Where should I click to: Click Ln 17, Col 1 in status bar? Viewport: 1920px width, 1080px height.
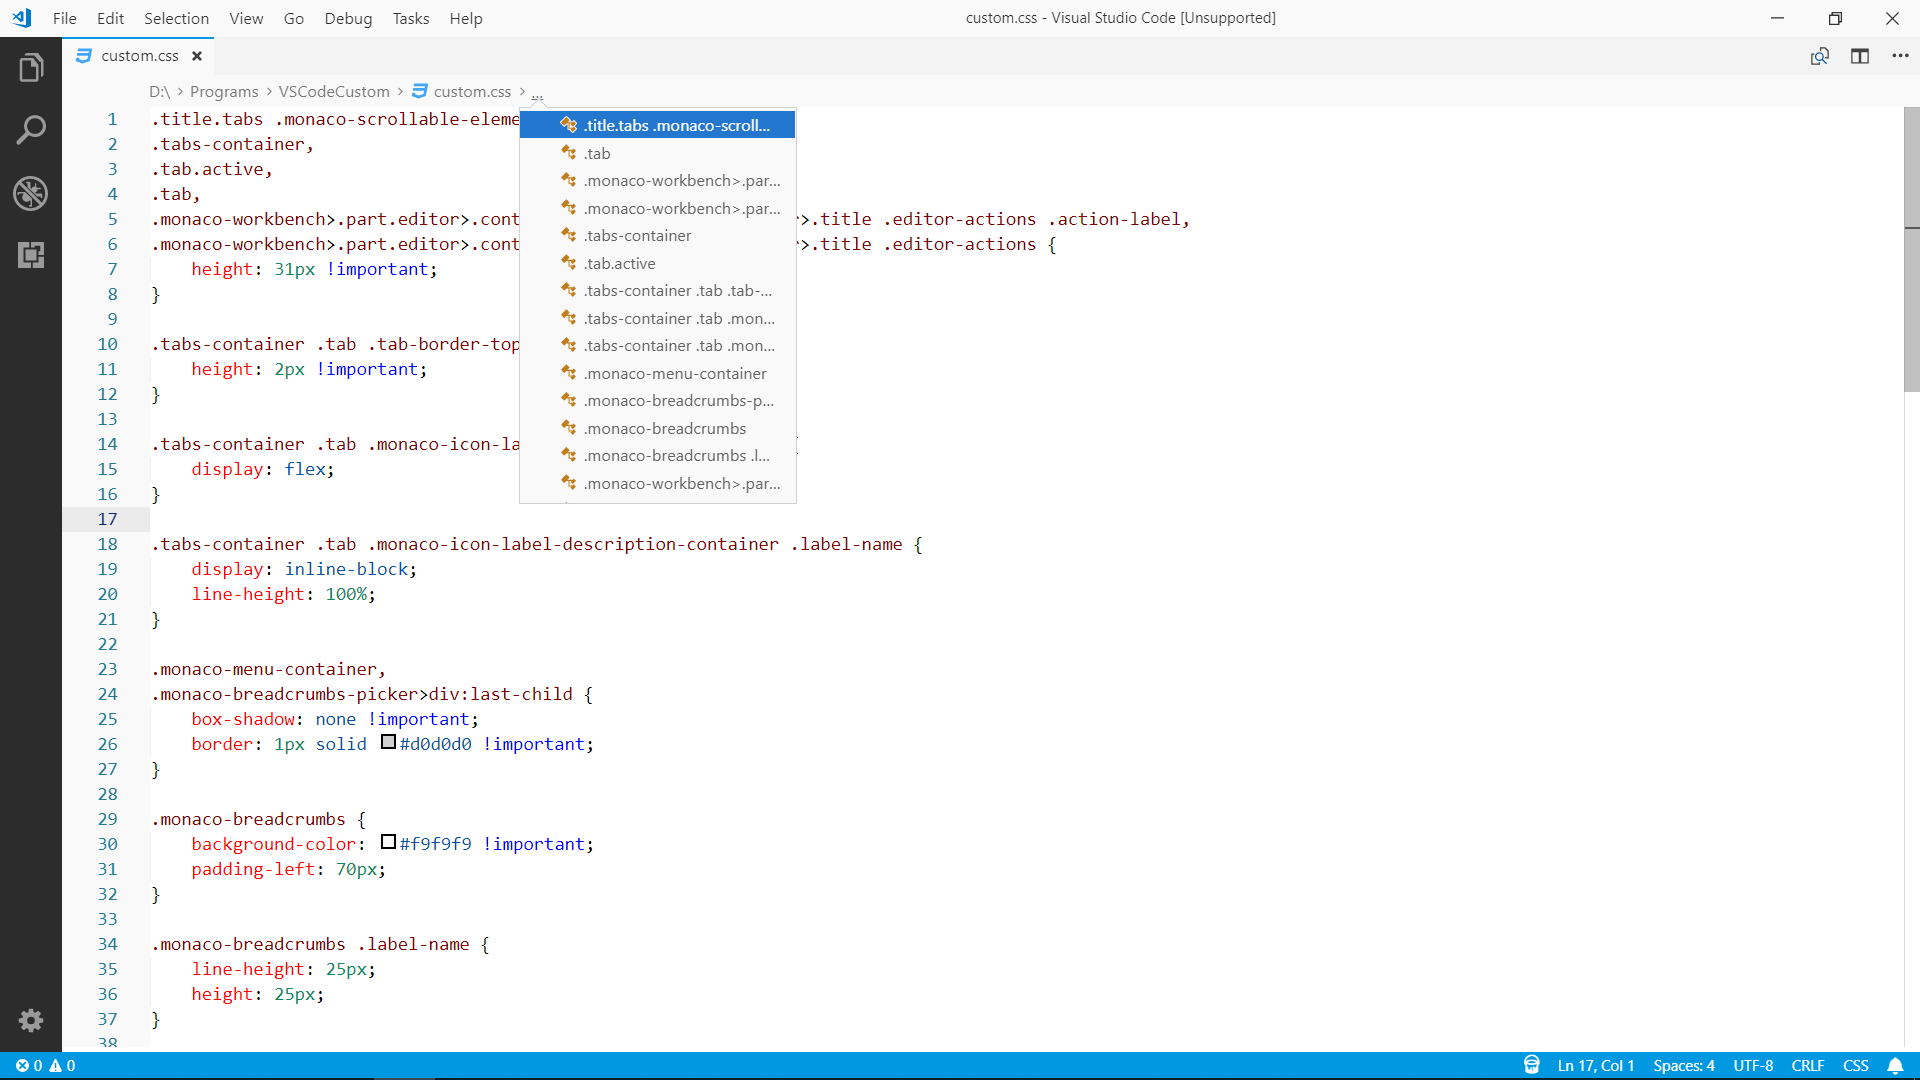(x=1596, y=1066)
